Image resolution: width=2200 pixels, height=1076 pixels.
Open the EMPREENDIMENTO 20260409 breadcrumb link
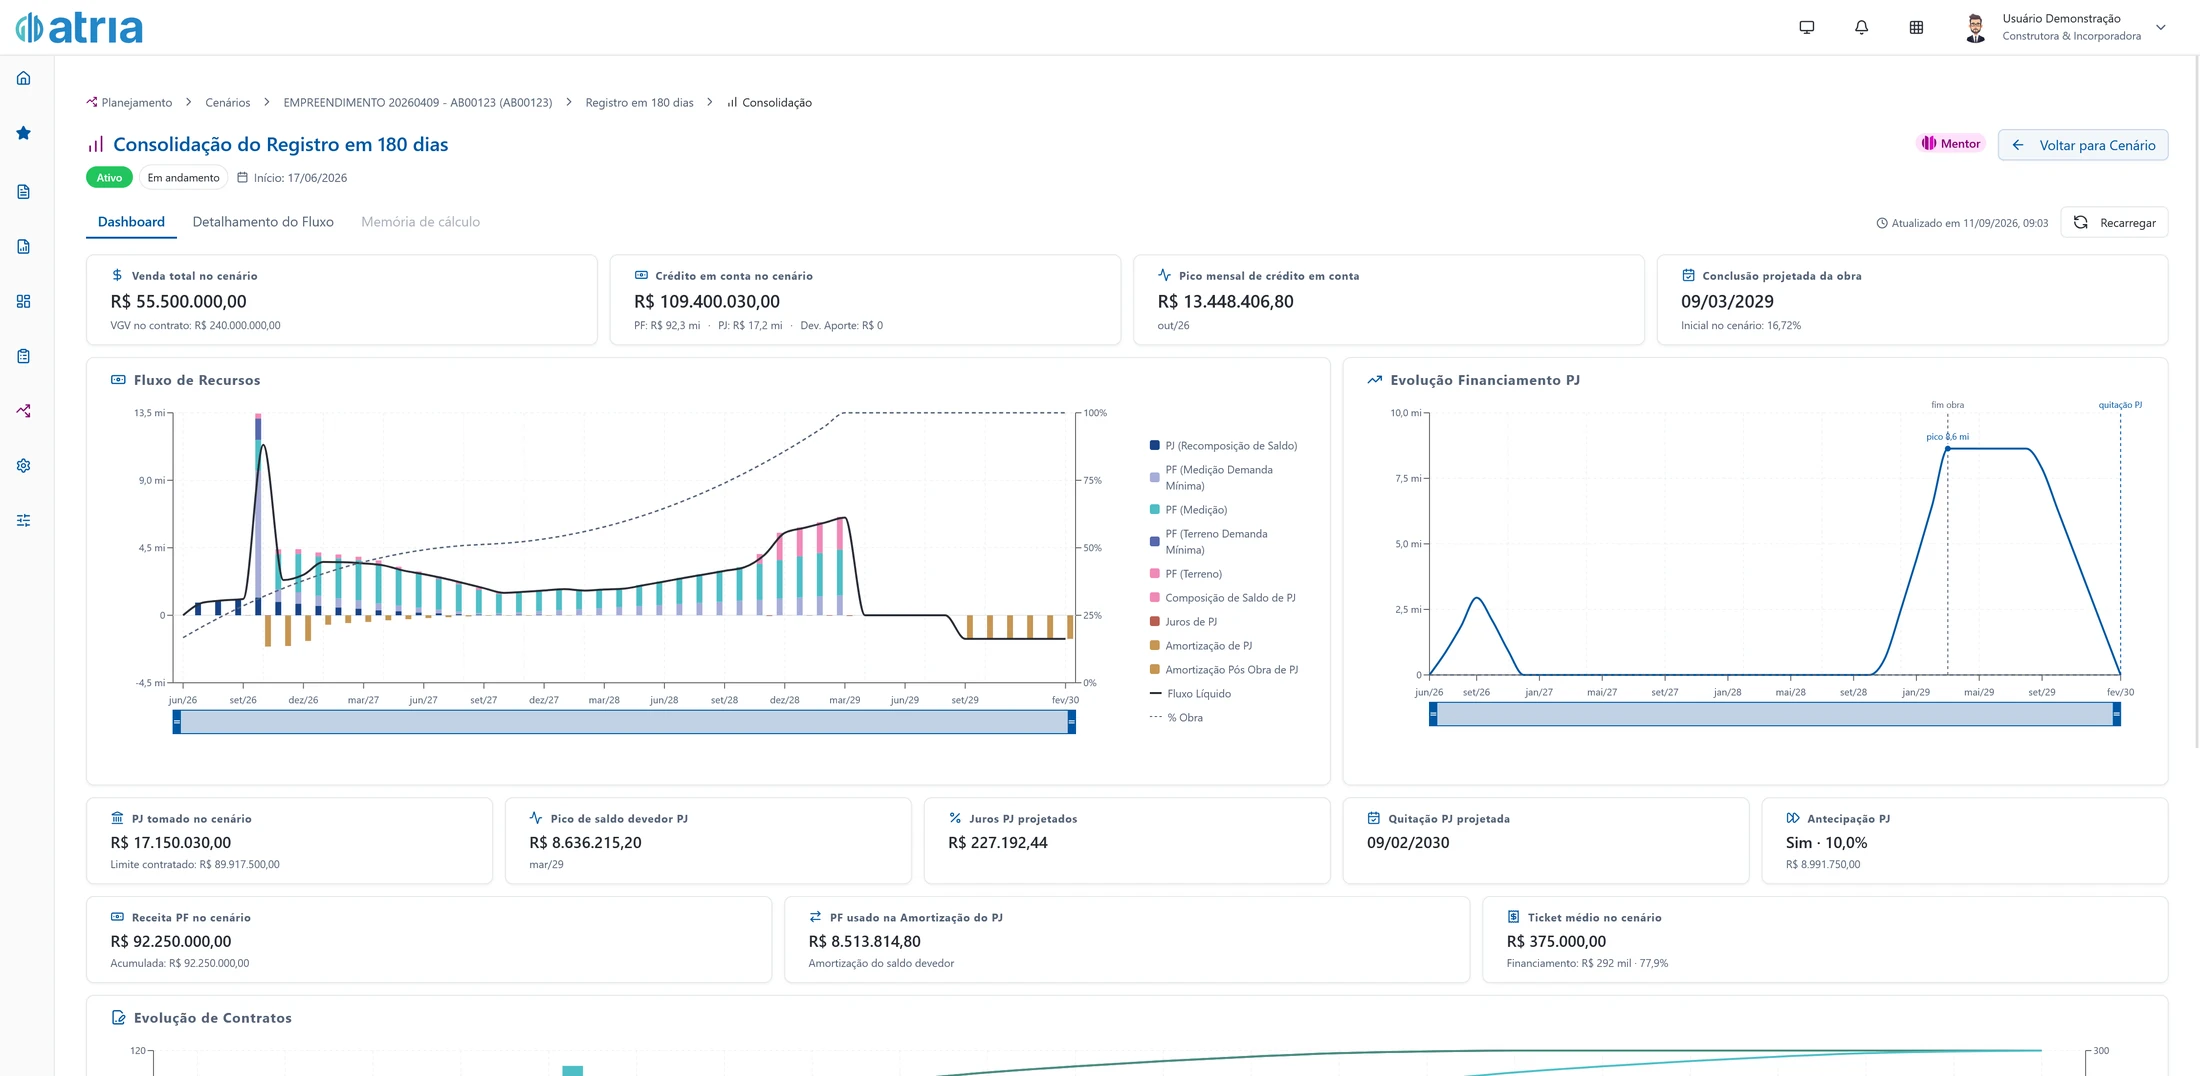tap(418, 103)
